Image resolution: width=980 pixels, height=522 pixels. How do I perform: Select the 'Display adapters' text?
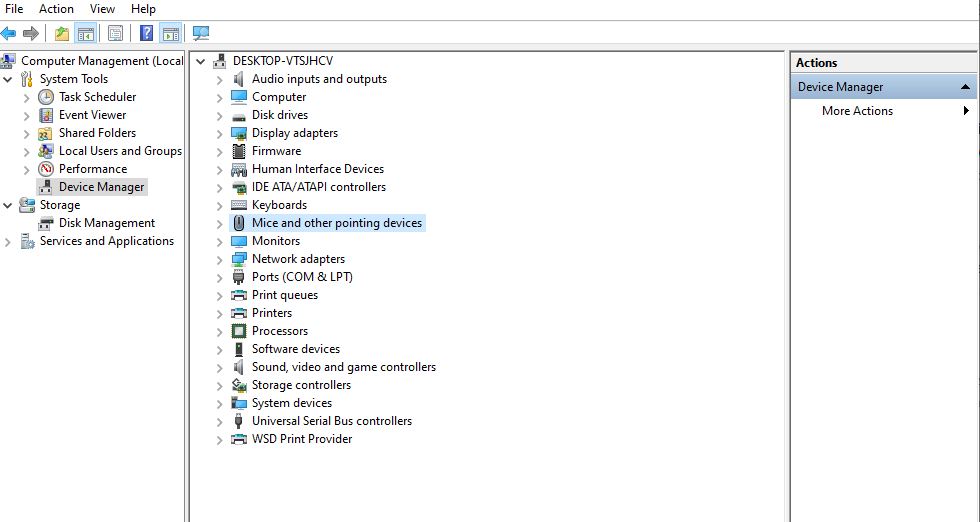point(294,133)
